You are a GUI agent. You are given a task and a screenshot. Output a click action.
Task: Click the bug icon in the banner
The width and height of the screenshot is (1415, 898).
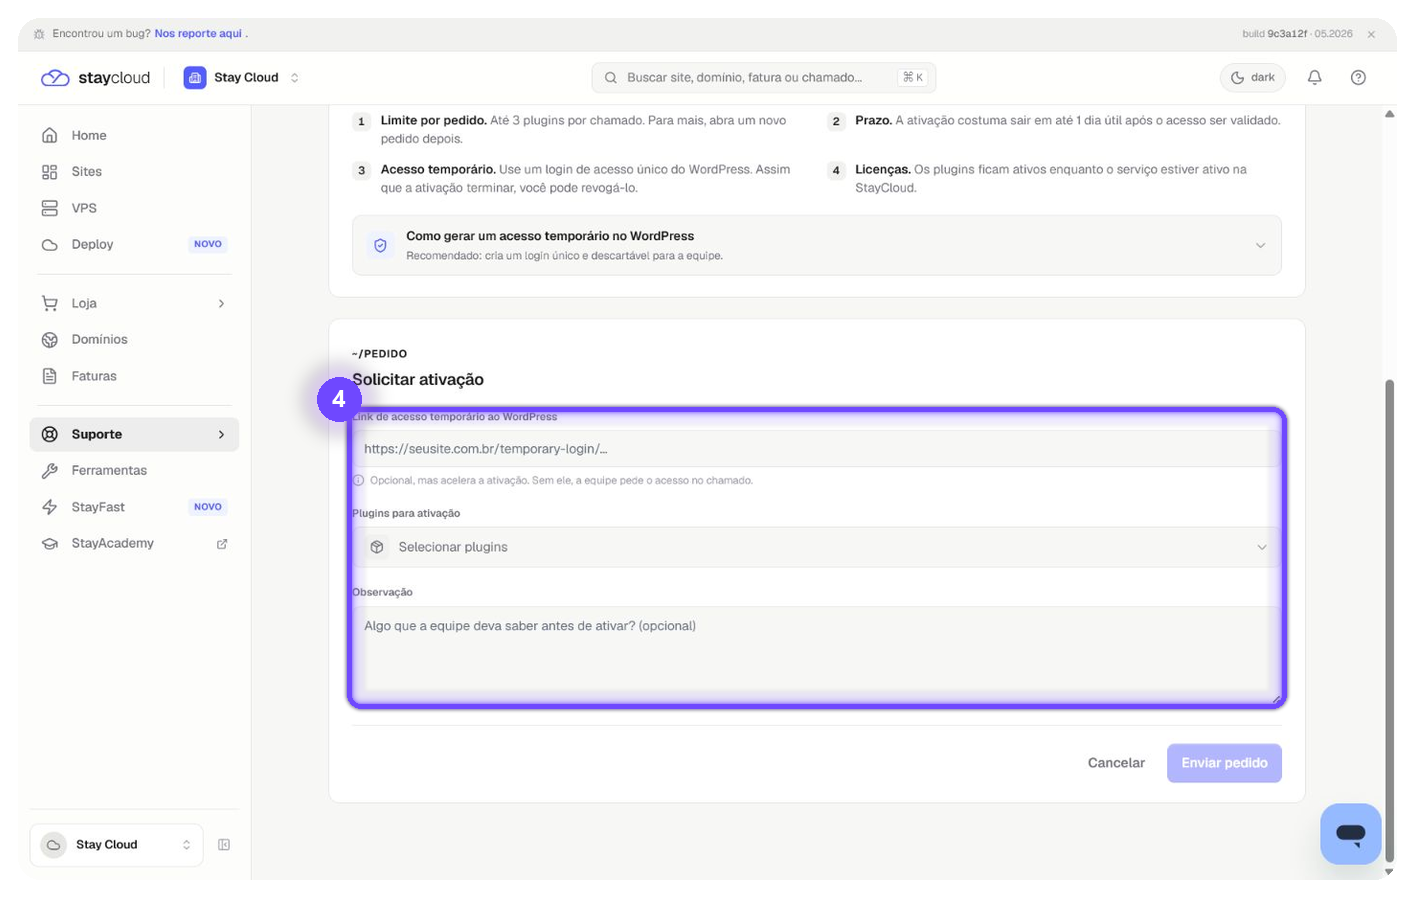(x=39, y=34)
